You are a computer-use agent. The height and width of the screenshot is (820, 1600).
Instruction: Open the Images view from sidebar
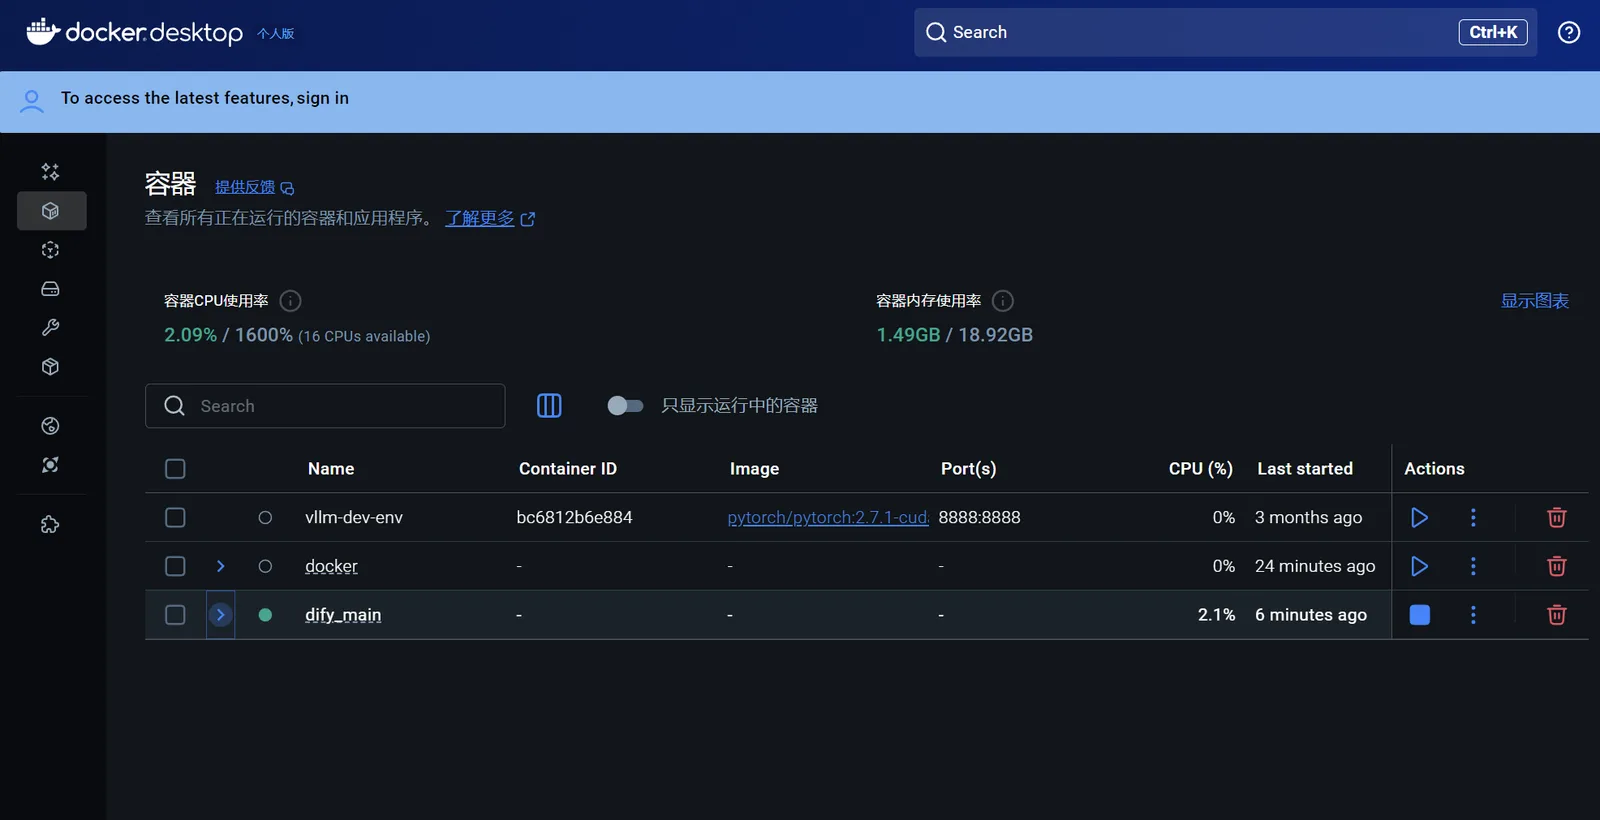pos(50,250)
